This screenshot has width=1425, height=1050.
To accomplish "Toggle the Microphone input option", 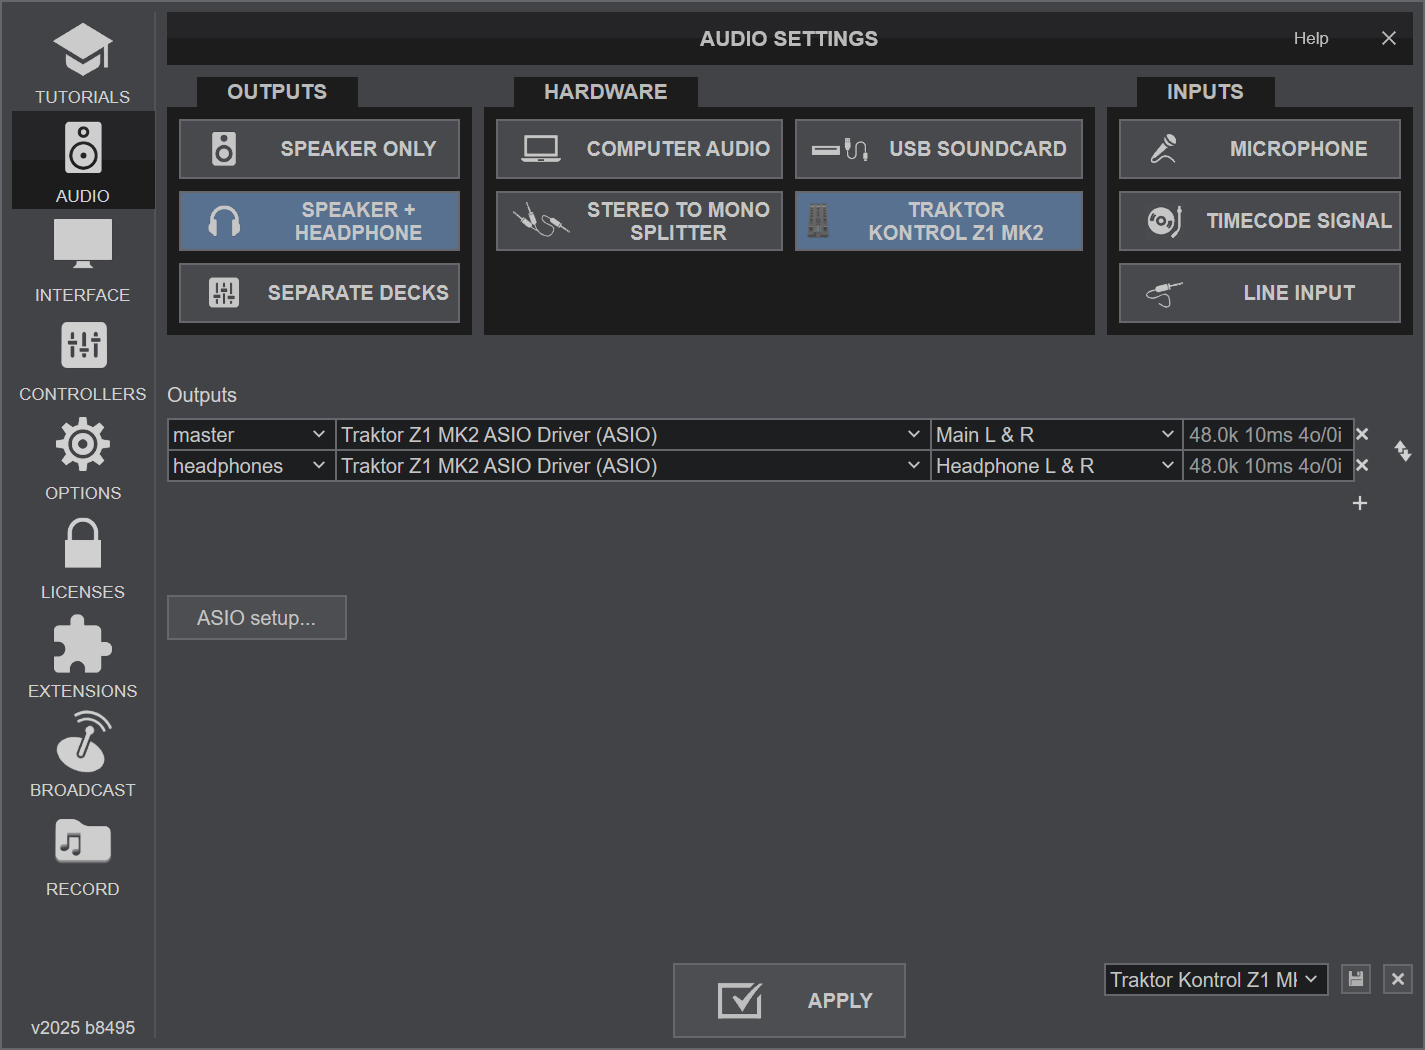I will click(1259, 149).
